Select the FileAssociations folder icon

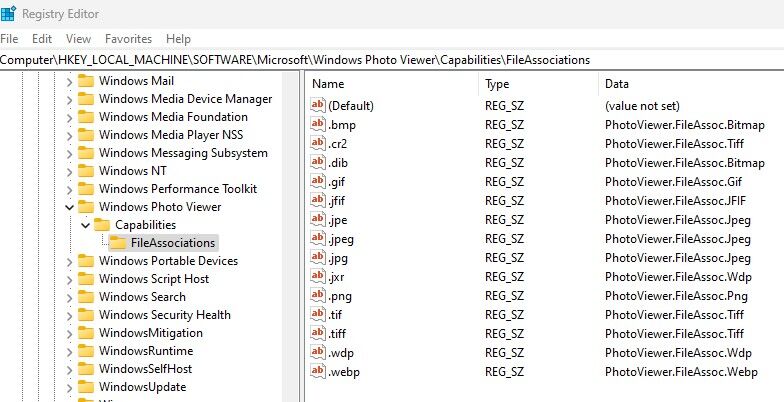118,243
